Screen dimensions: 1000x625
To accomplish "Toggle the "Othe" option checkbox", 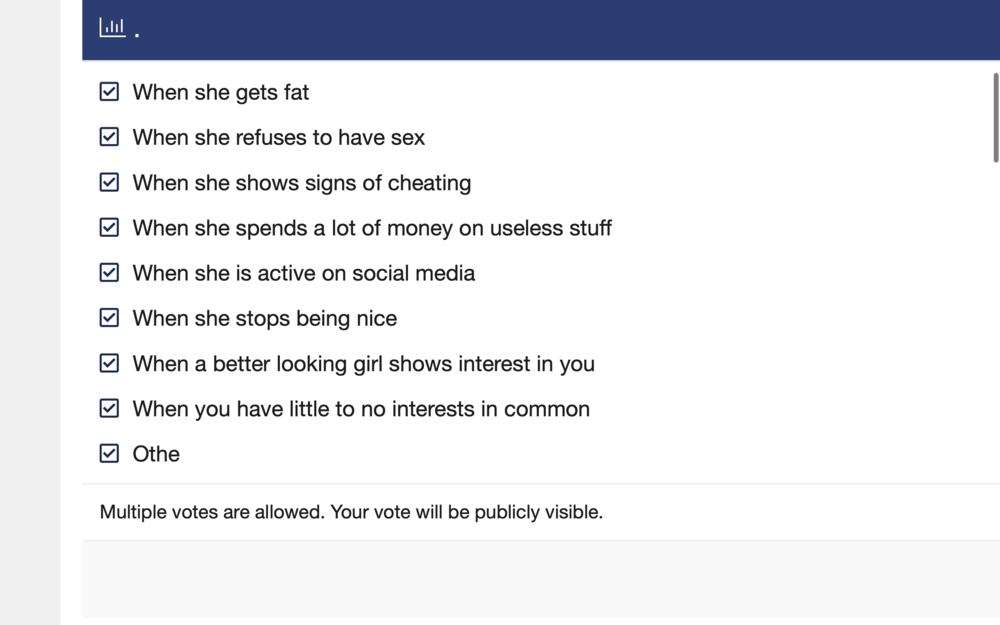I will coord(110,453).
